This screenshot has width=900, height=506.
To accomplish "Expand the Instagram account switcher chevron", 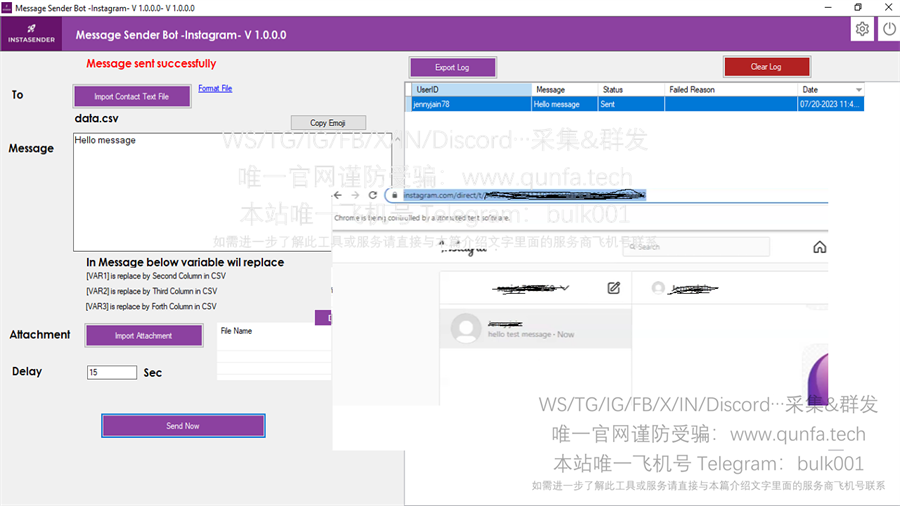I will tap(565, 287).
